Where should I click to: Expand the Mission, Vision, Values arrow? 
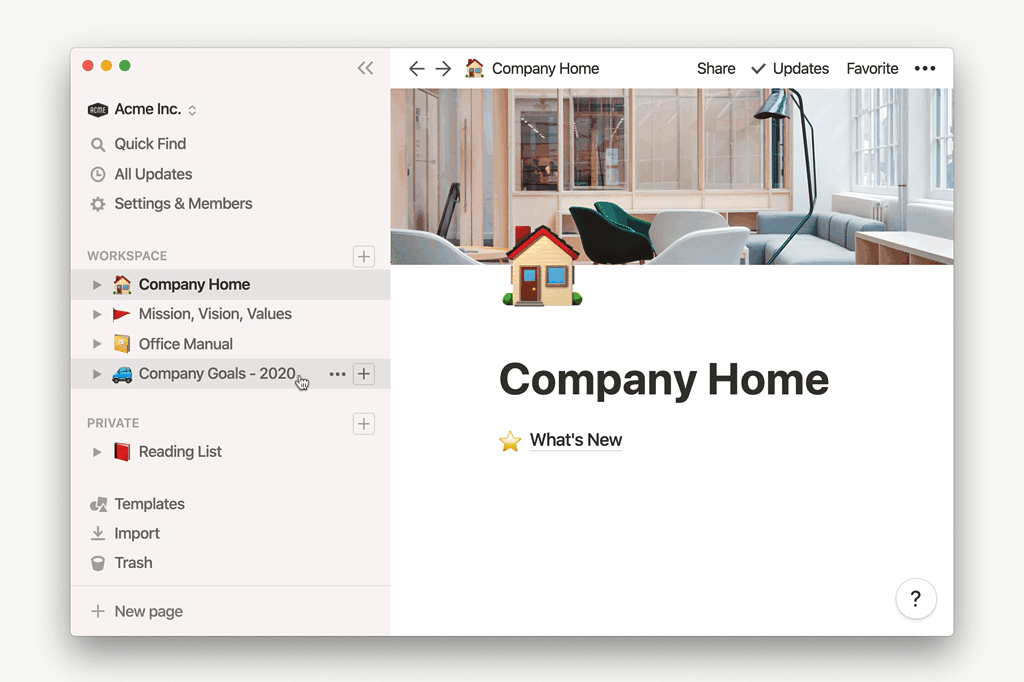(x=97, y=314)
